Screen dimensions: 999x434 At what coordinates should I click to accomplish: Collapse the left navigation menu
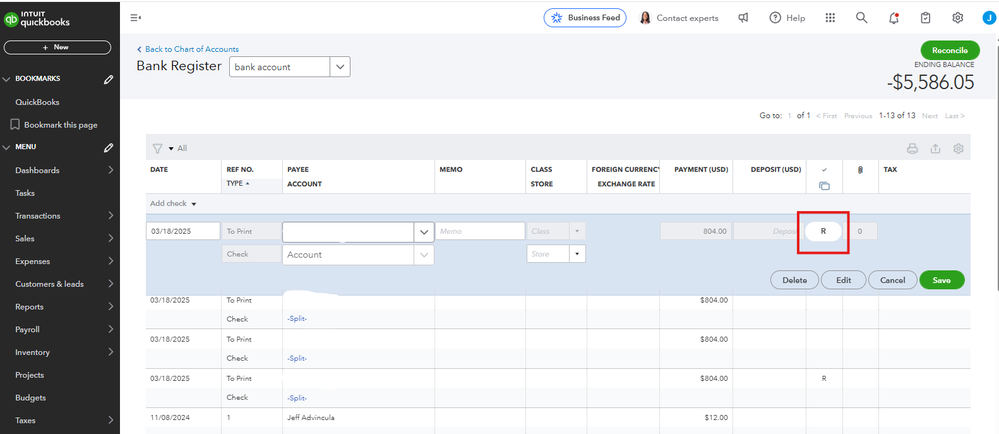(x=136, y=18)
